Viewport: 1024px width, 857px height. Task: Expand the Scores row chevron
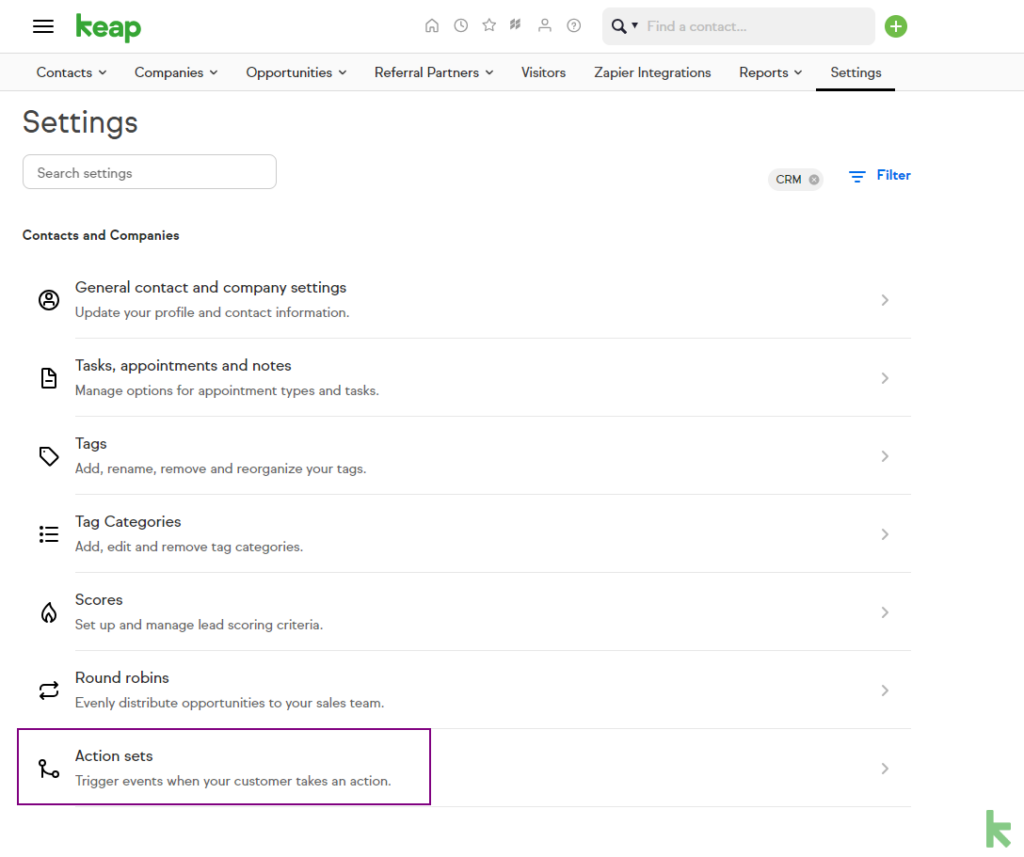885,612
